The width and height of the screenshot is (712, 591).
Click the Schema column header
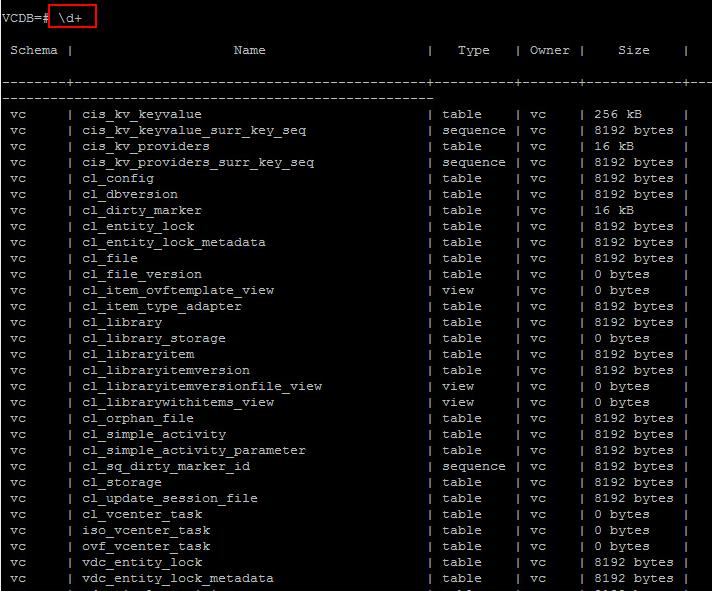[x=34, y=50]
